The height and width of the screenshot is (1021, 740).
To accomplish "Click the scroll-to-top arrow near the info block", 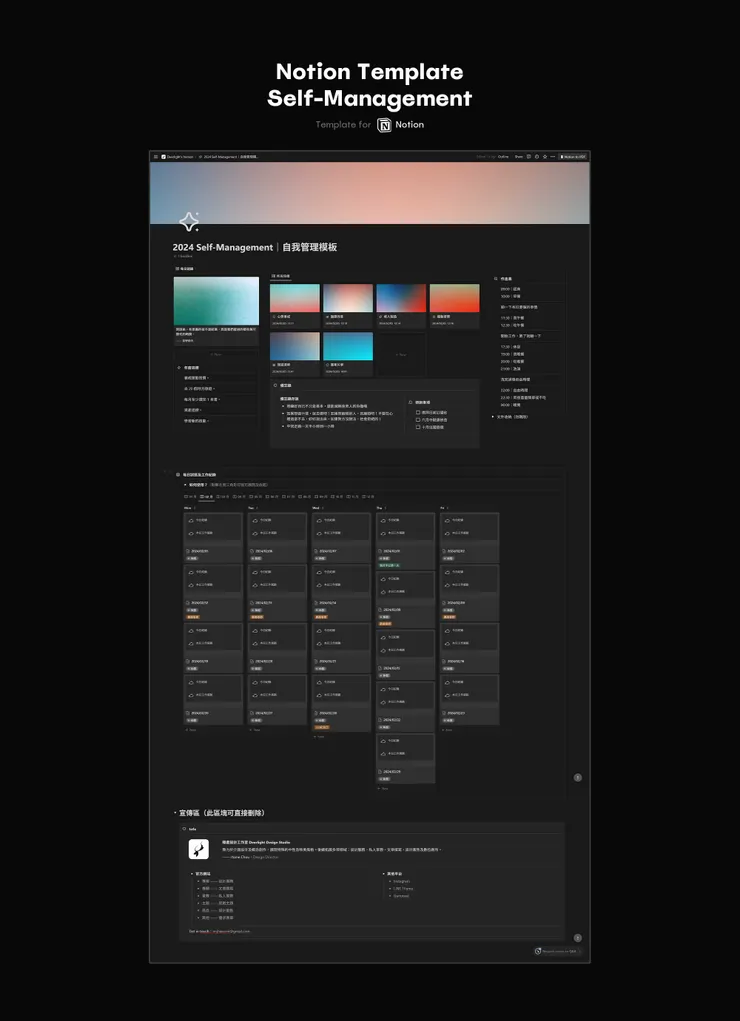I will [577, 938].
